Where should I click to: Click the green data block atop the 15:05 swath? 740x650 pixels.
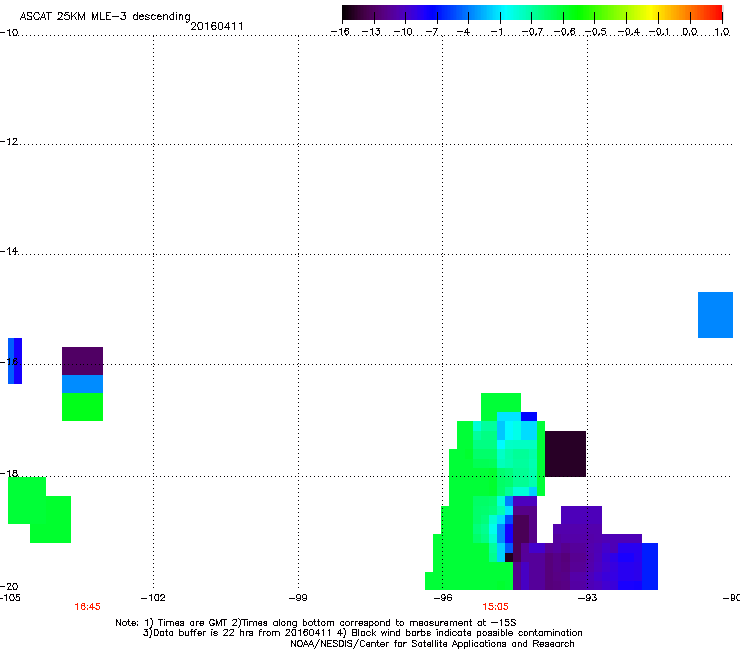pos(501,402)
